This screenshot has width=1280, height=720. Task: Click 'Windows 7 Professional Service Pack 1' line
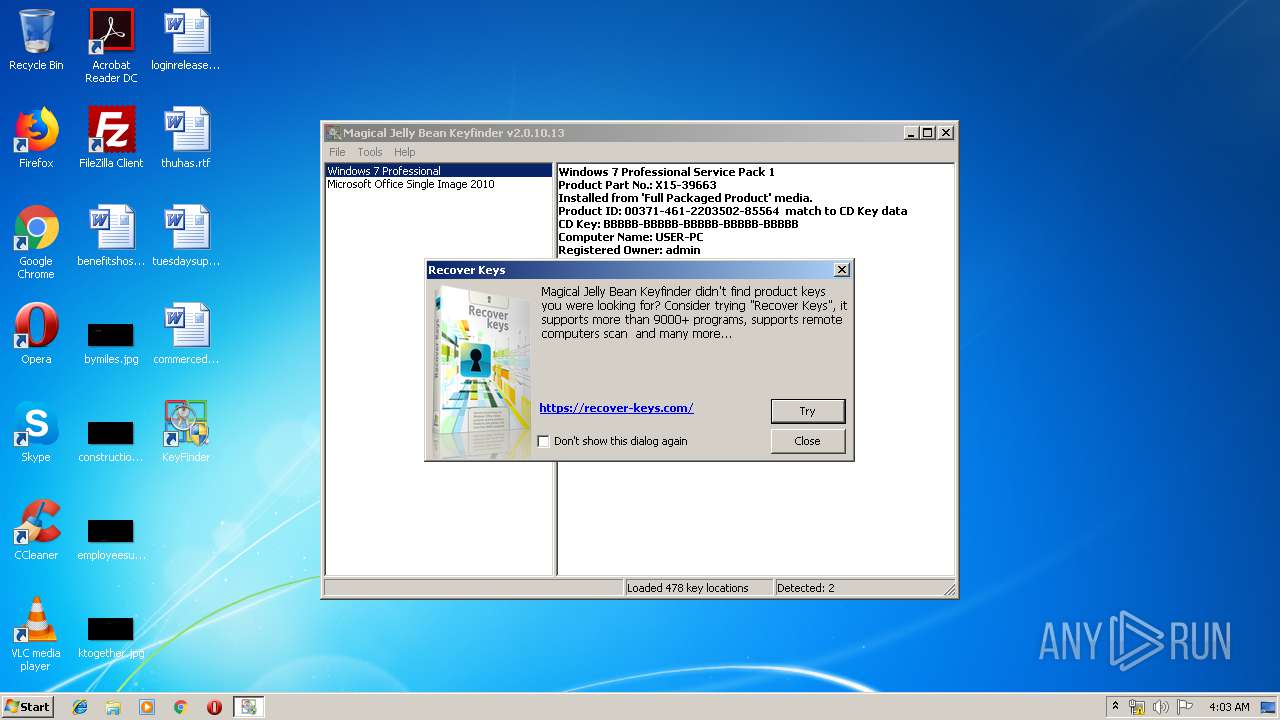click(x=666, y=172)
